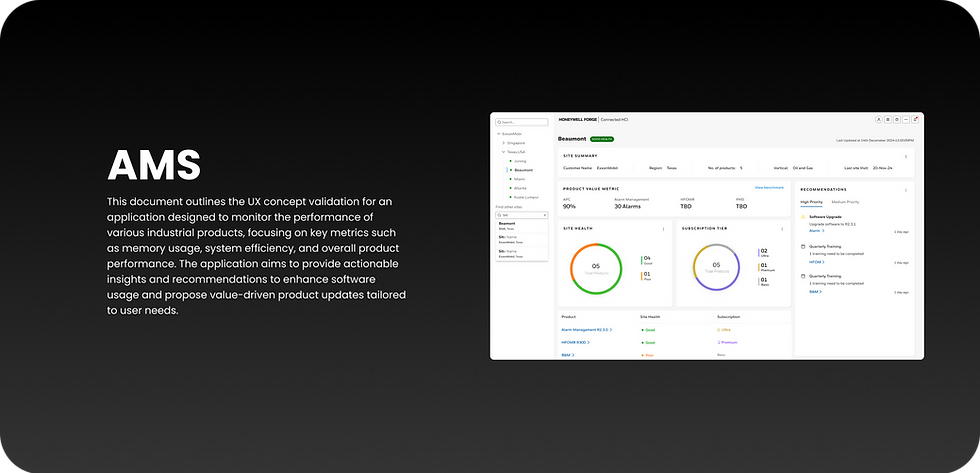The width and height of the screenshot is (980, 473).
Task: Click the APC 90% metric value
Action: click(x=569, y=206)
